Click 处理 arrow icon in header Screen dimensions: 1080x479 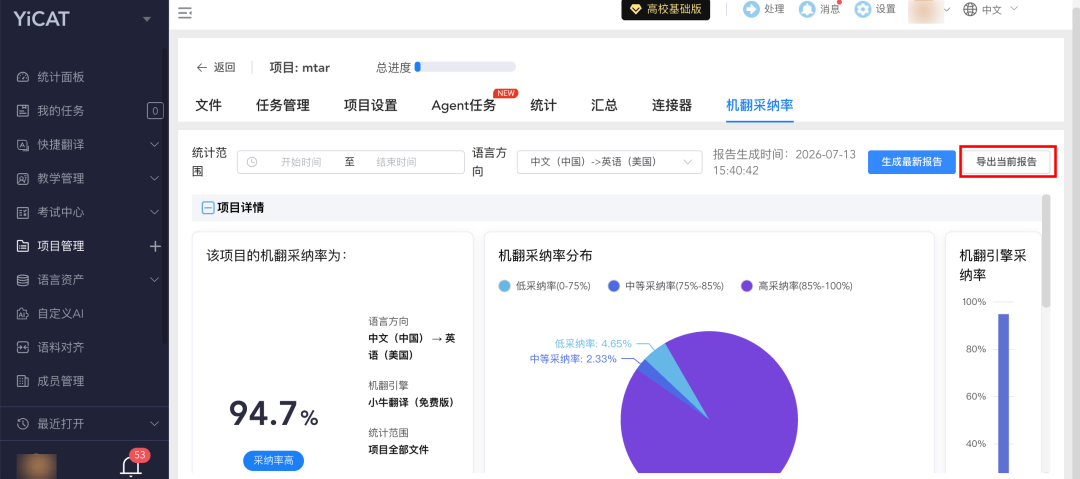[x=751, y=9]
